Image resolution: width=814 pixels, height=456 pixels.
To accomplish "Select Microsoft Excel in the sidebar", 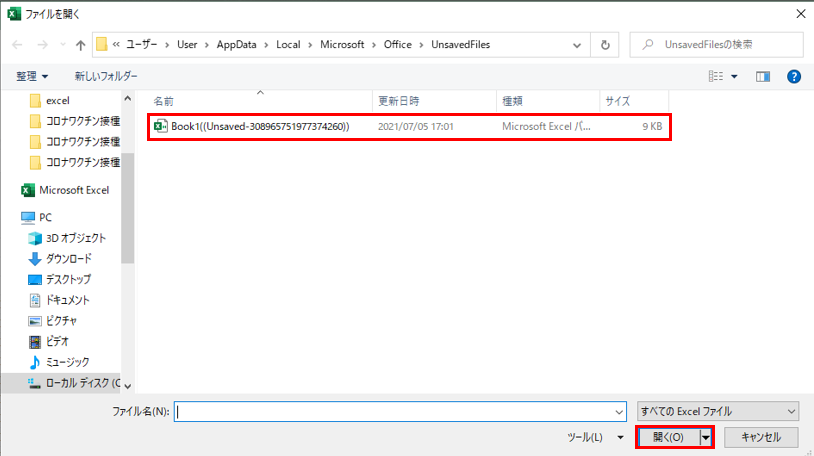I will pos(73,190).
